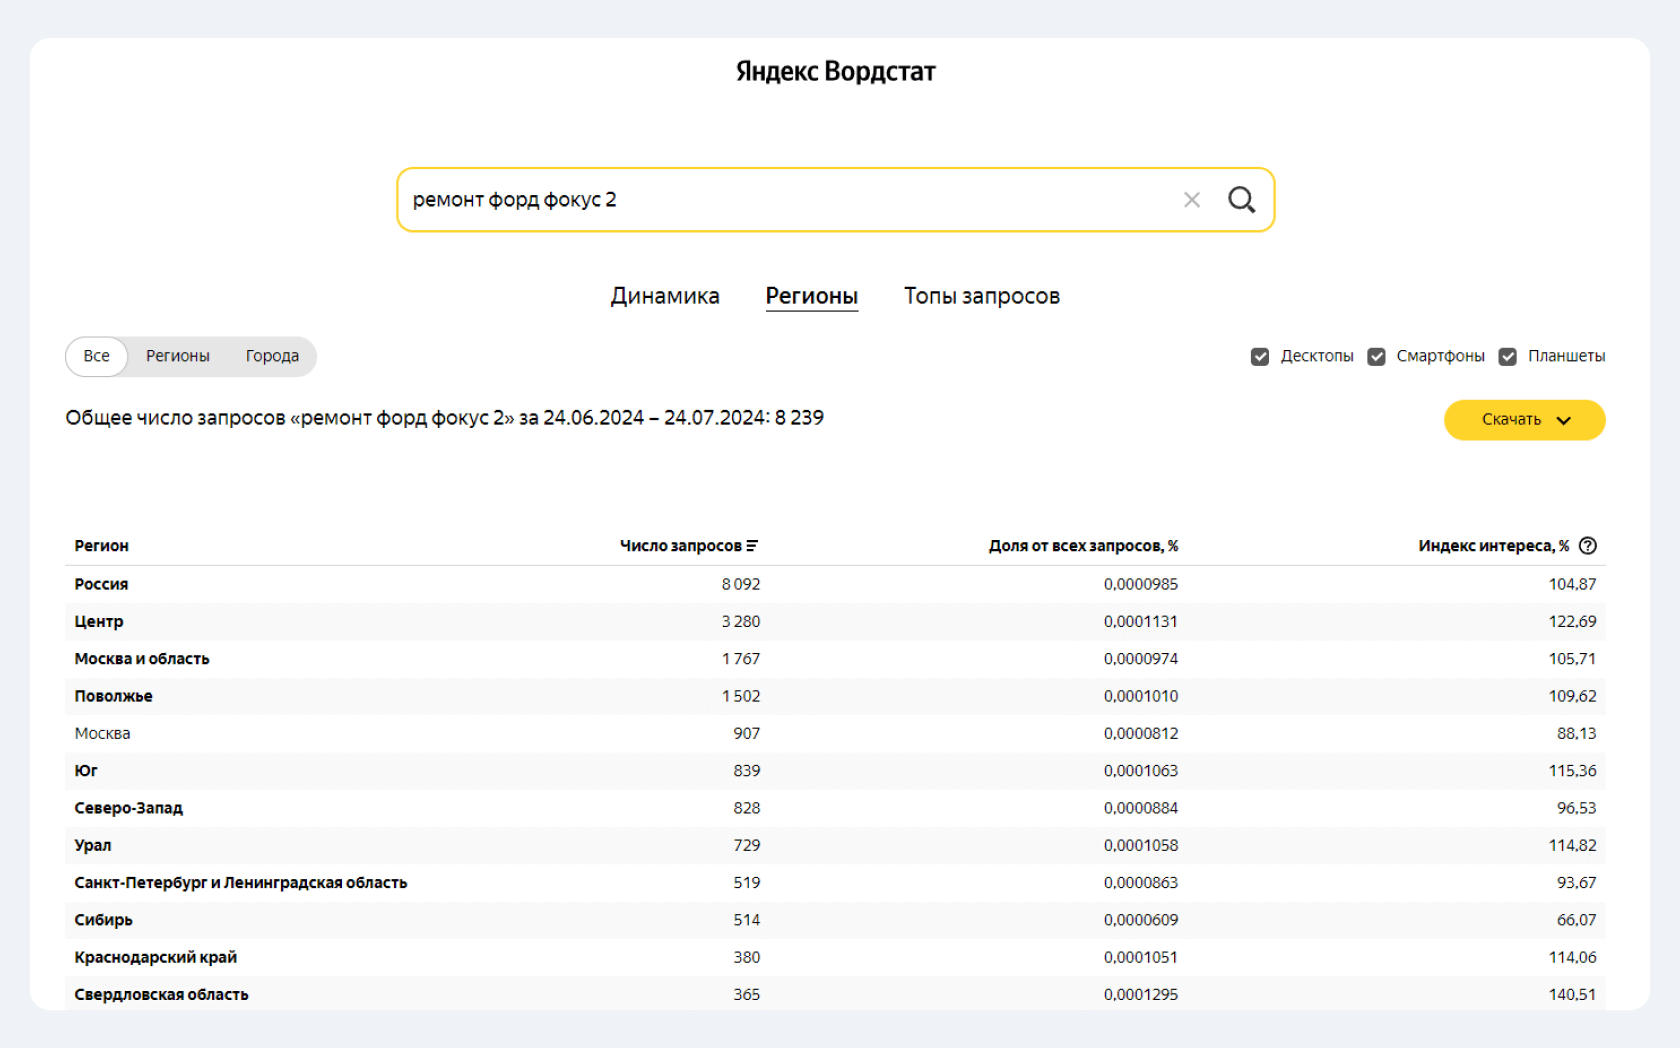Click the magnifying glass search icon

point(1241,200)
